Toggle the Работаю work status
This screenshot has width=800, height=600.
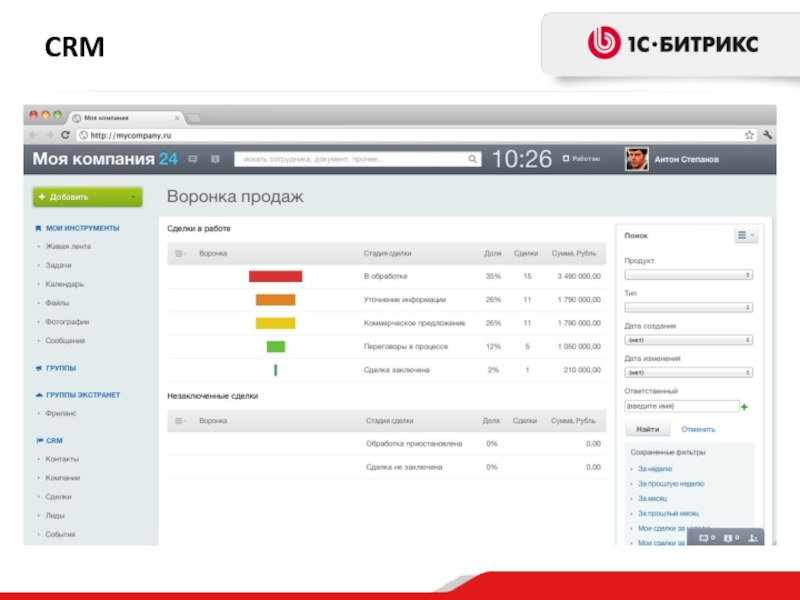581,159
